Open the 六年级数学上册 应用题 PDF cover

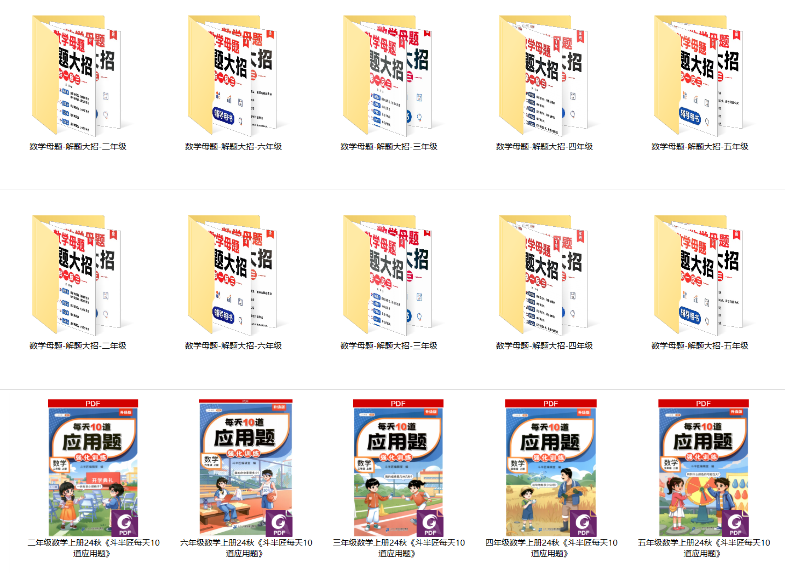click(245, 467)
